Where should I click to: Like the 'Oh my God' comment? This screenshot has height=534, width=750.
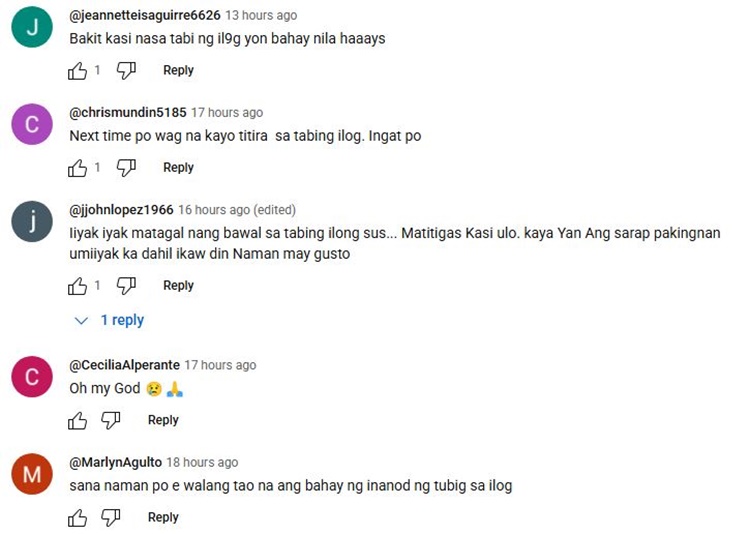click(77, 421)
